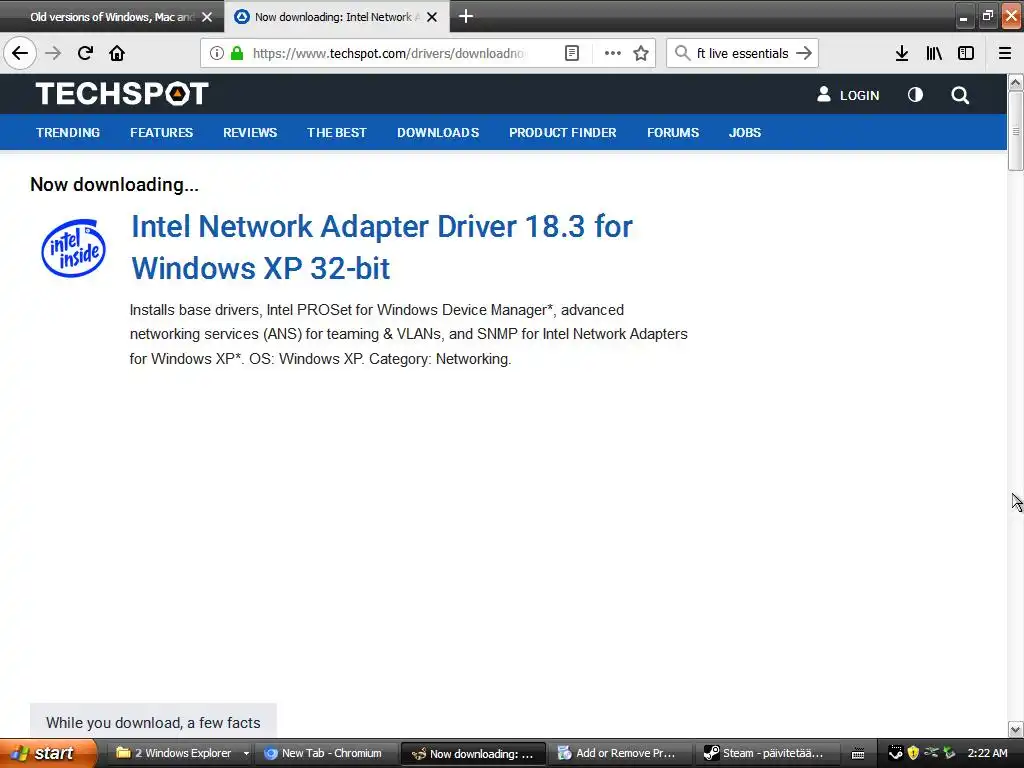Open the TRENDING menu
Screen dimensions: 1024x768
click(68, 133)
